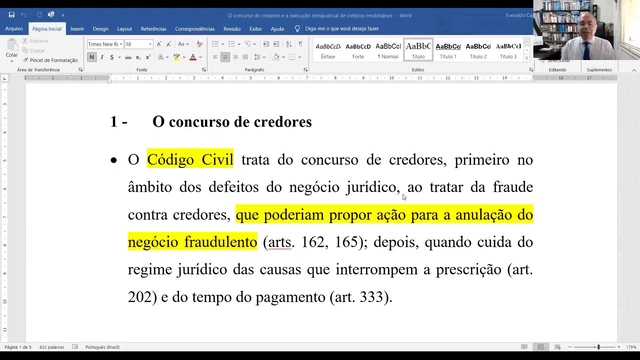Switch to Web Layout view in status bar
This screenshot has height=360, width=640.
point(558,347)
